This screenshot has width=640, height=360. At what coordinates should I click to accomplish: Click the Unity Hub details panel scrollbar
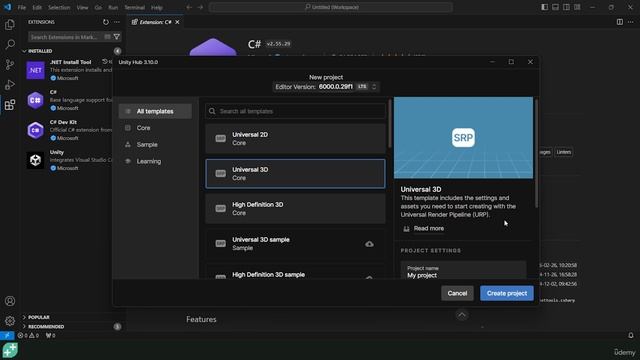click(536, 153)
